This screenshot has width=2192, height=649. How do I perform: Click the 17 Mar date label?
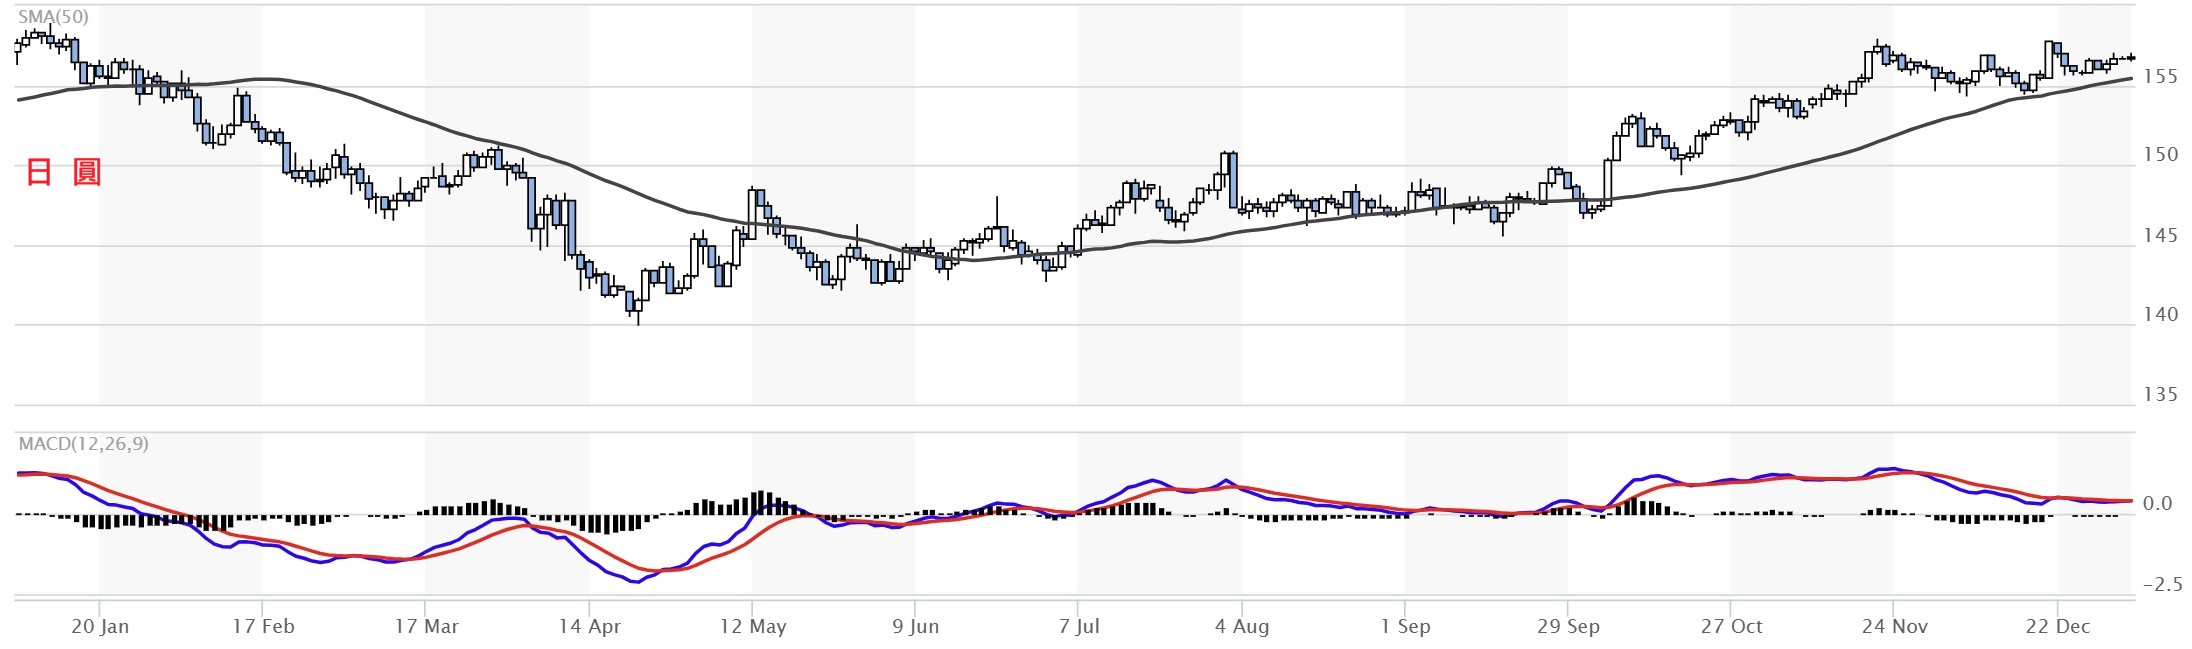click(x=426, y=626)
